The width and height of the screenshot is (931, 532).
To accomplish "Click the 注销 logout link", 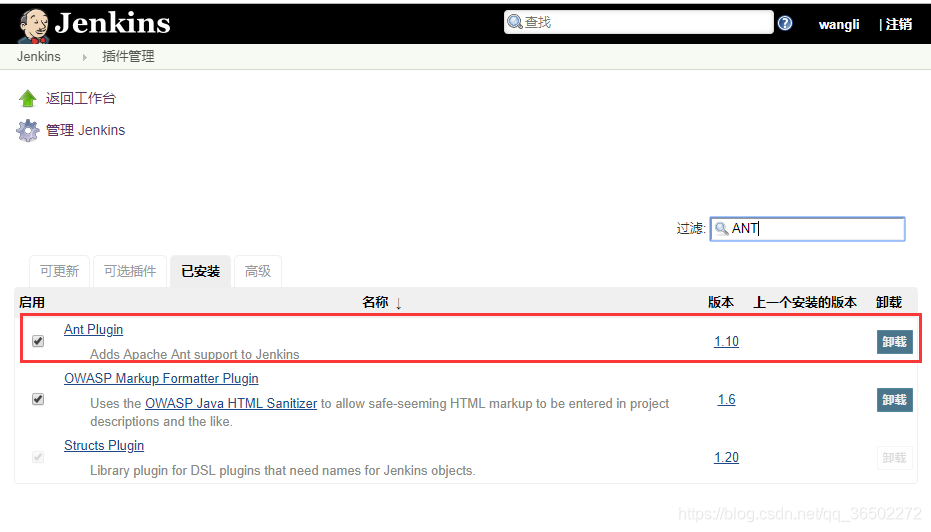I will pyautogui.click(x=898, y=24).
